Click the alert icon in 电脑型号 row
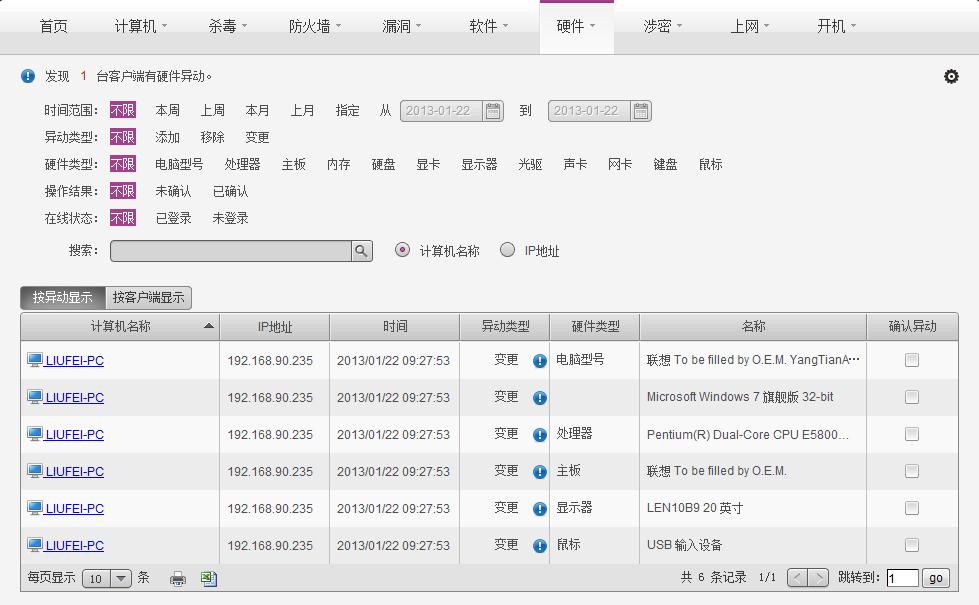The image size is (979, 605). (539, 361)
